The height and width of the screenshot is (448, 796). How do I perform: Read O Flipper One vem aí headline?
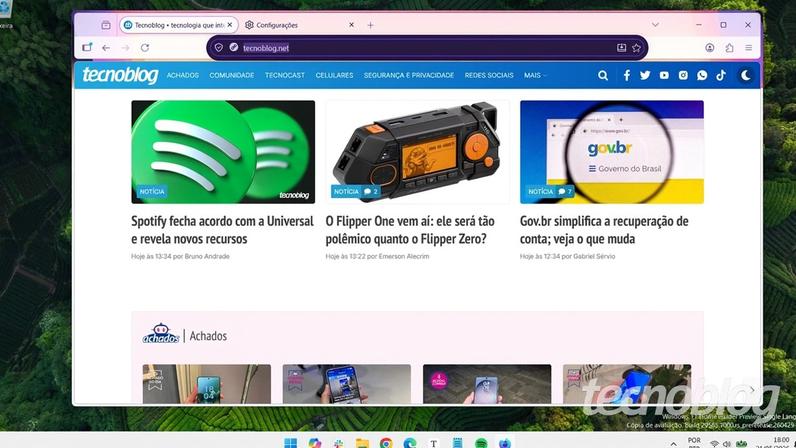point(410,230)
